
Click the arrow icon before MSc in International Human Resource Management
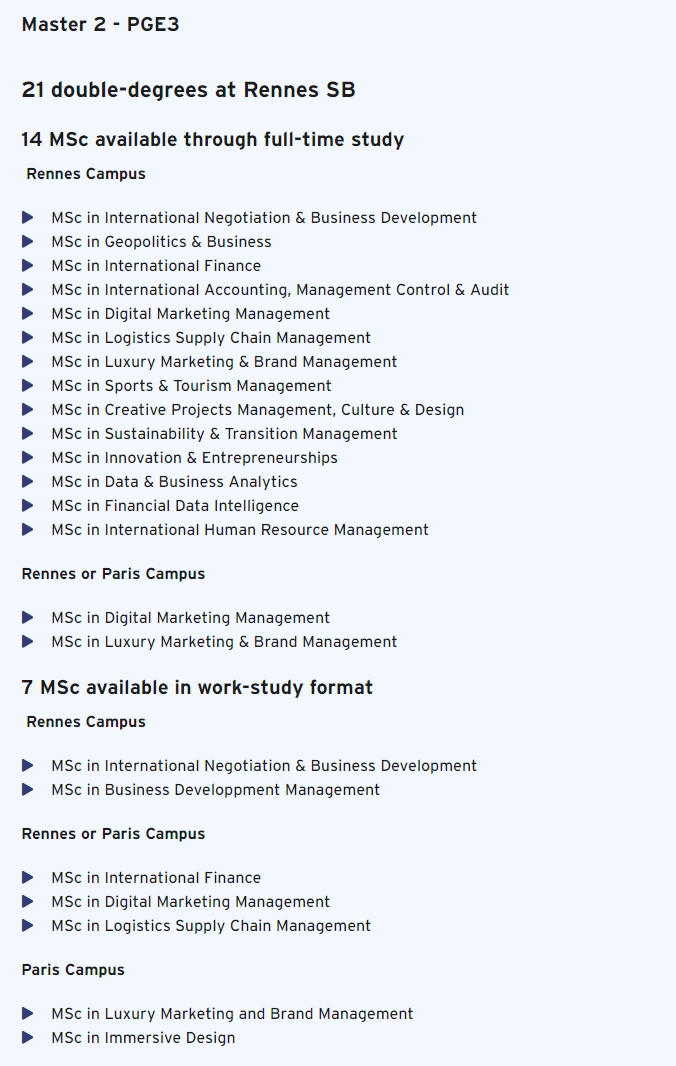pyautogui.click(x=28, y=529)
